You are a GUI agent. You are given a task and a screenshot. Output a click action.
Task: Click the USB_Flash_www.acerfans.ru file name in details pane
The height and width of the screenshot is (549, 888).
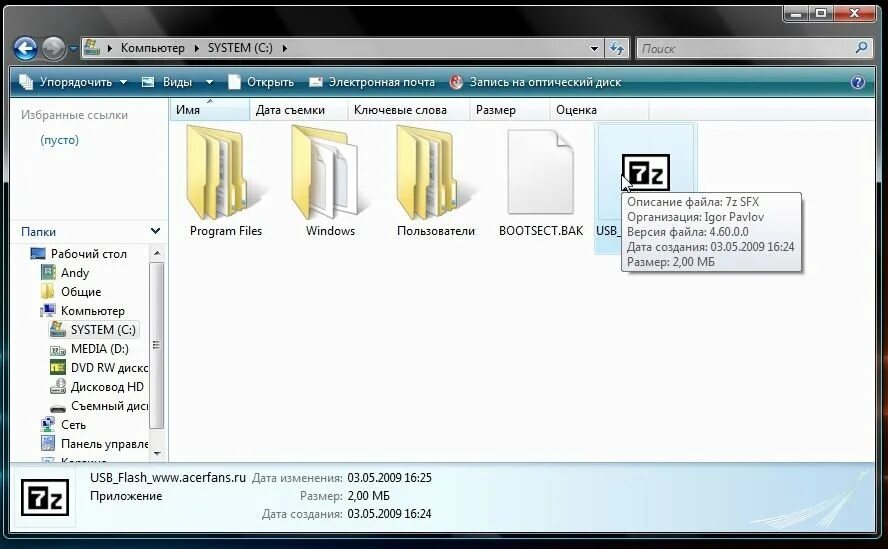click(x=168, y=478)
